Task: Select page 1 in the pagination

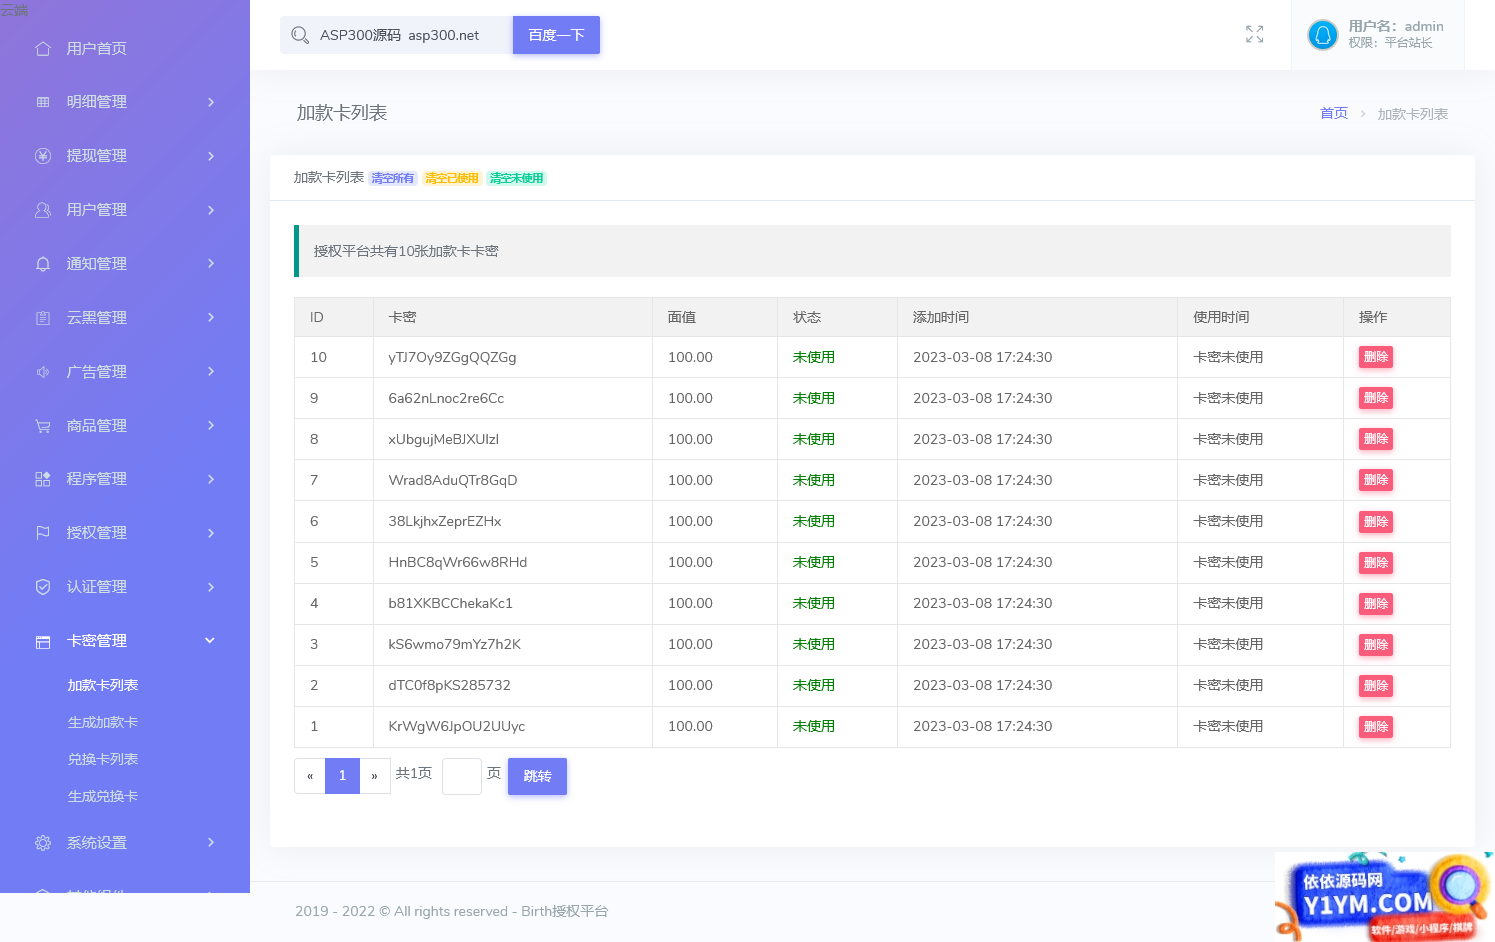Action: 342,776
